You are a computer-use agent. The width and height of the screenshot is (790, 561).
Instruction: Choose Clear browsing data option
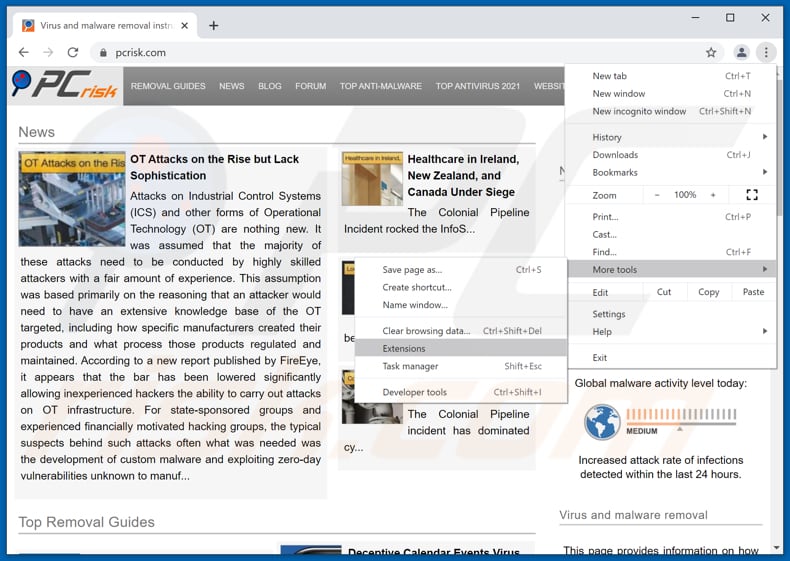tap(426, 331)
